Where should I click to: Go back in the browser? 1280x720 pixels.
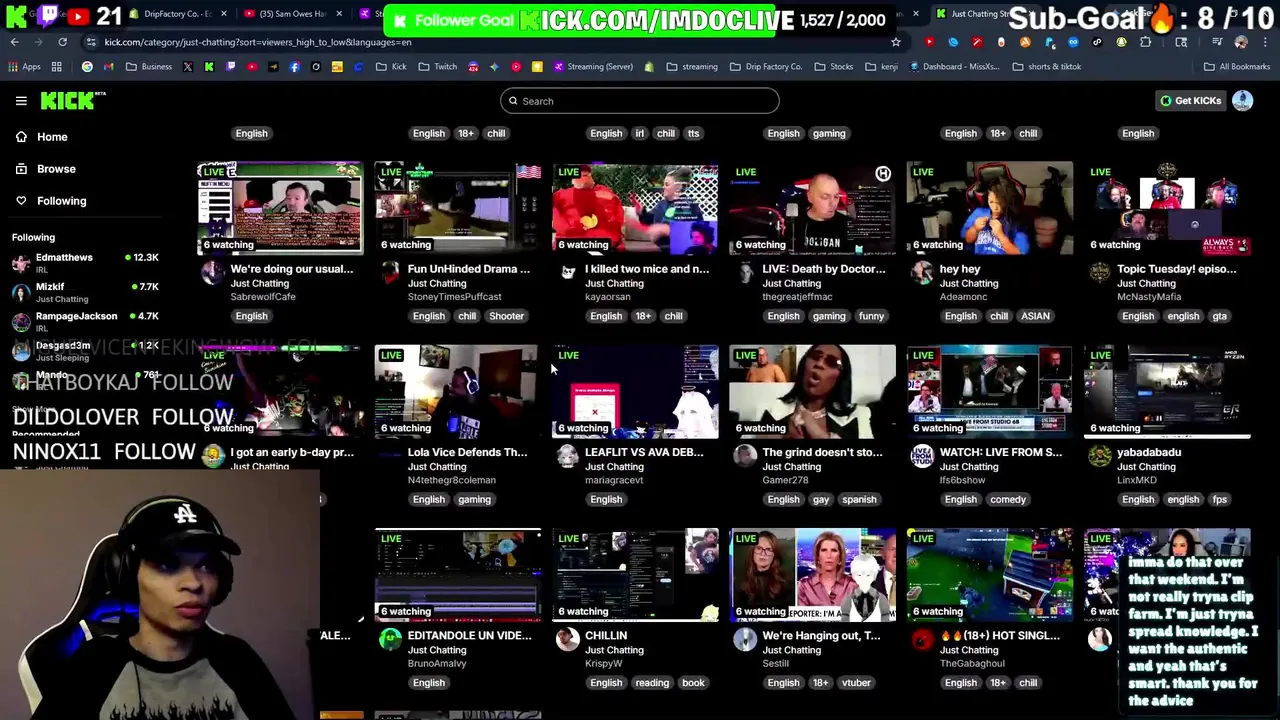click(x=14, y=42)
